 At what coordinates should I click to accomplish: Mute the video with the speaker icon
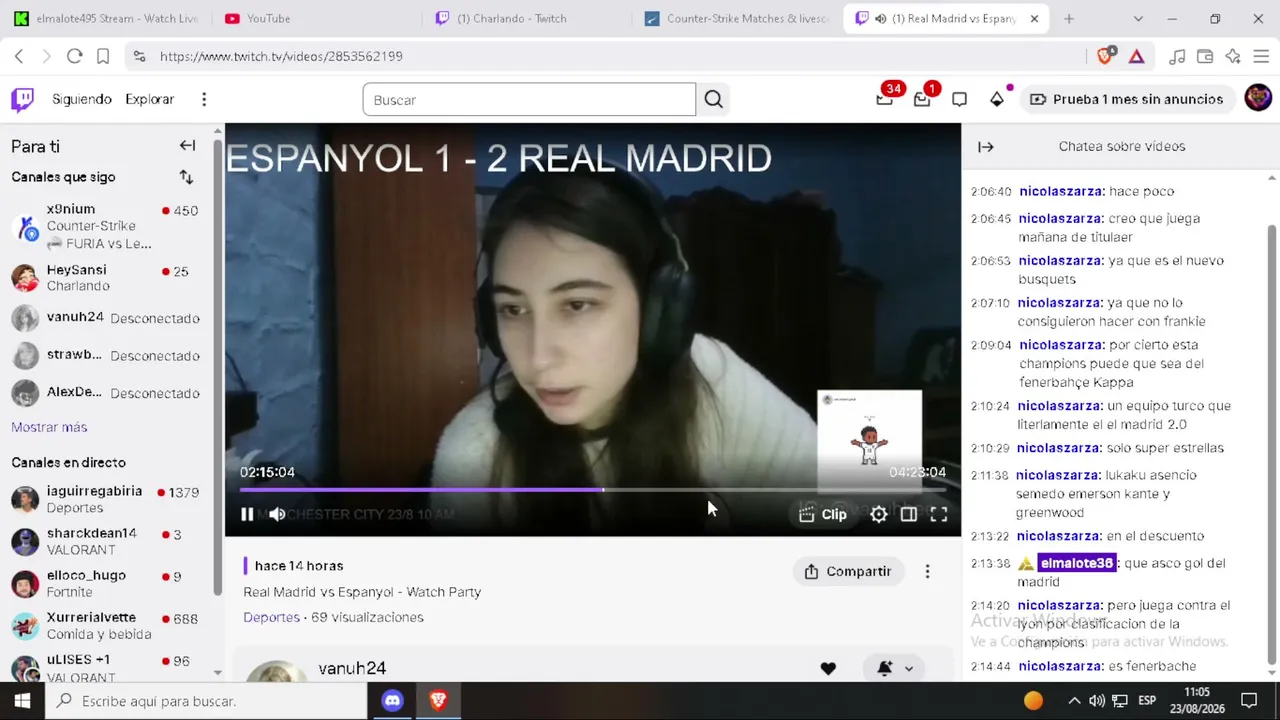click(277, 514)
